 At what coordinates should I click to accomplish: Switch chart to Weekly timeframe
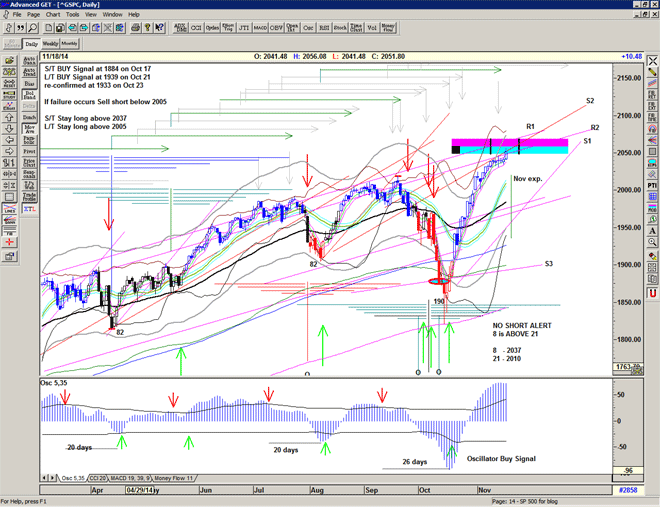[x=50, y=44]
